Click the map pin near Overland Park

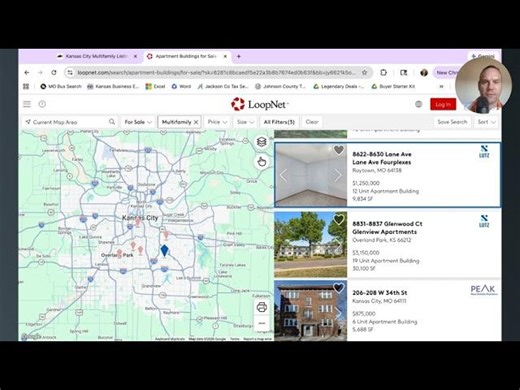pos(119,253)
